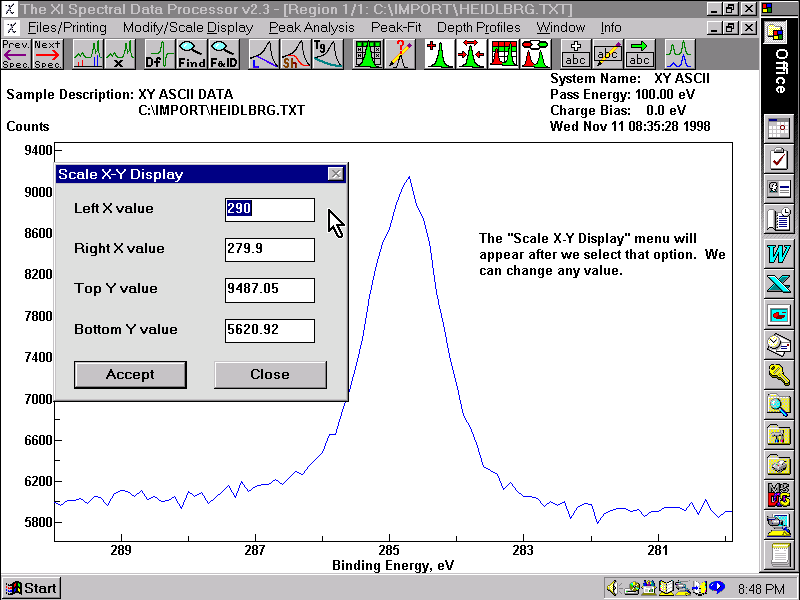Click the overlay spectra icon in toolbar
Image resolution: width=800 pixels, height=600 pixels.
click(x=679, y=54)
